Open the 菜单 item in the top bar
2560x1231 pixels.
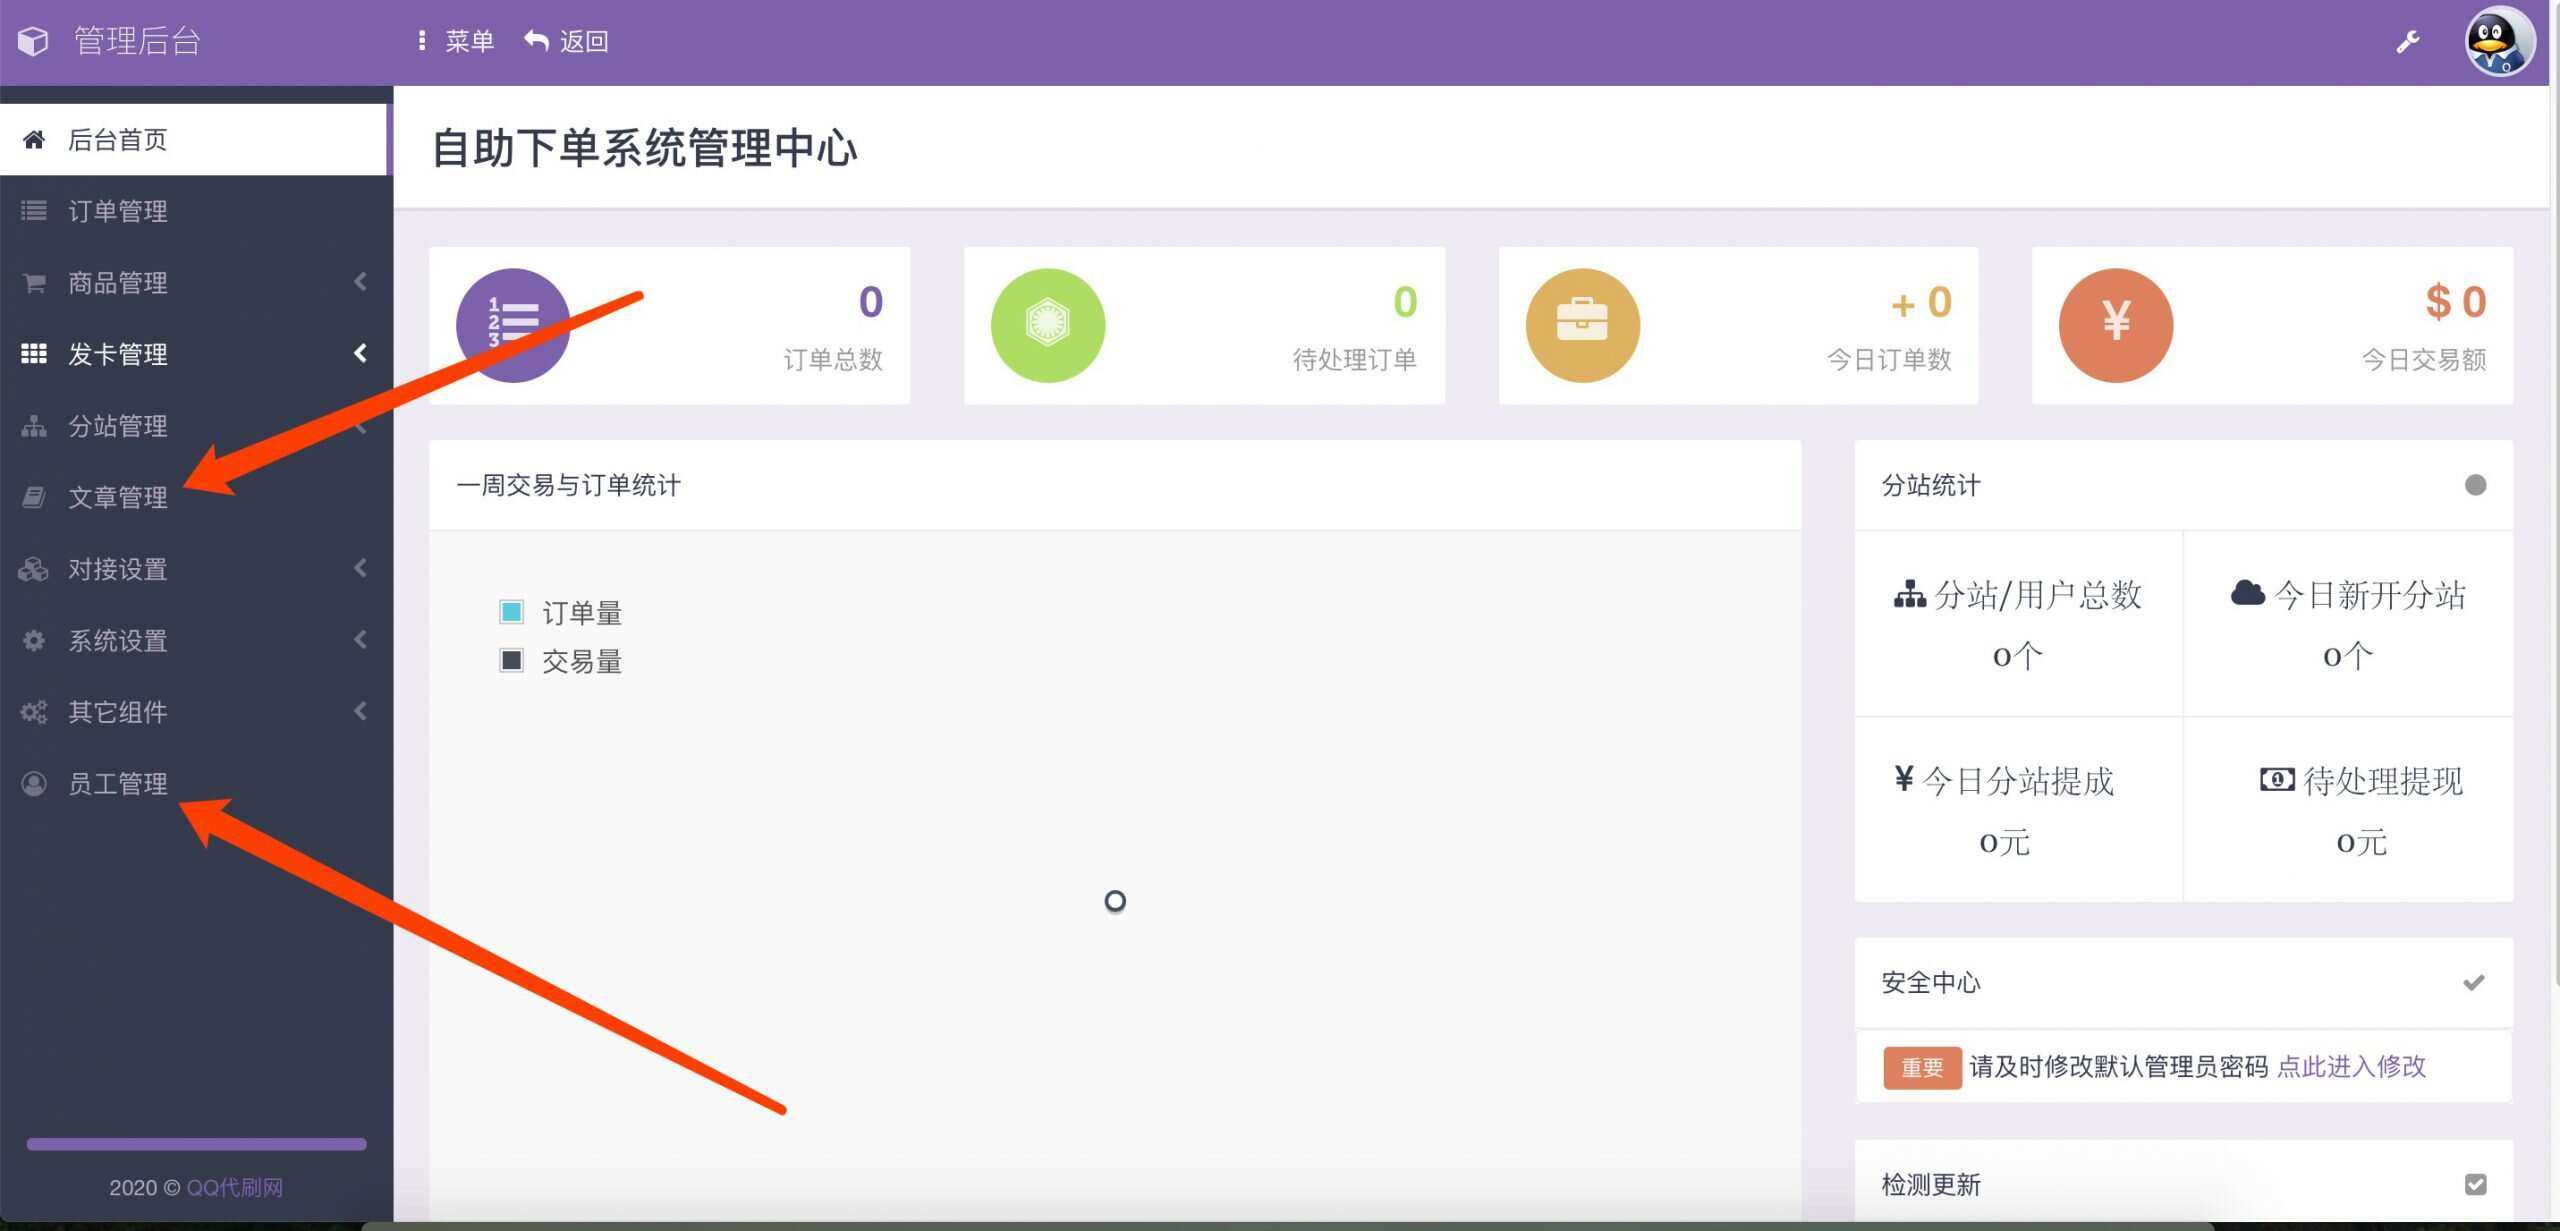pyautogui.click(x=469, y=41)
